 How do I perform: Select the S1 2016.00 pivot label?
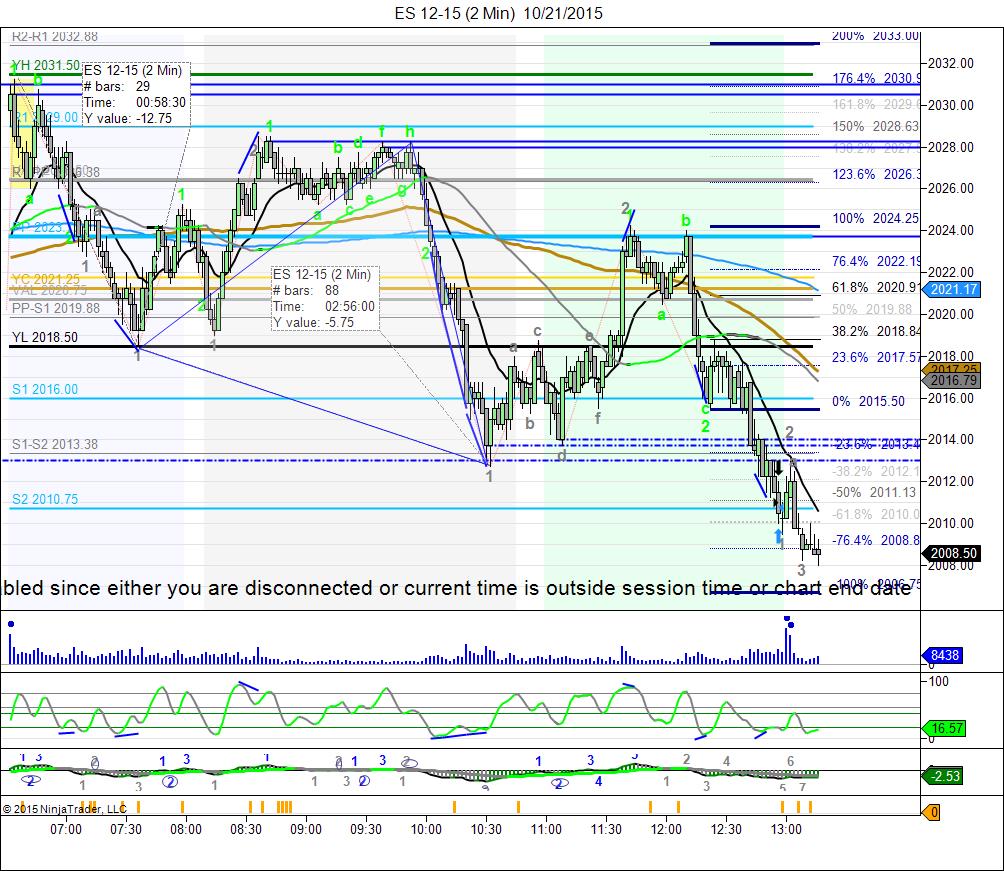pos(45,389)
